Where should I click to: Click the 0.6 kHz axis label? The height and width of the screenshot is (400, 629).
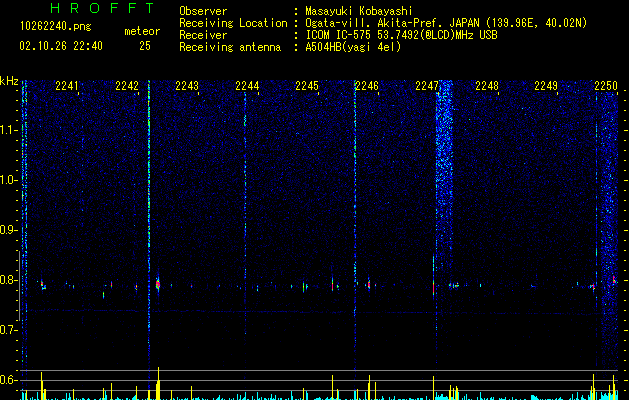8,380
